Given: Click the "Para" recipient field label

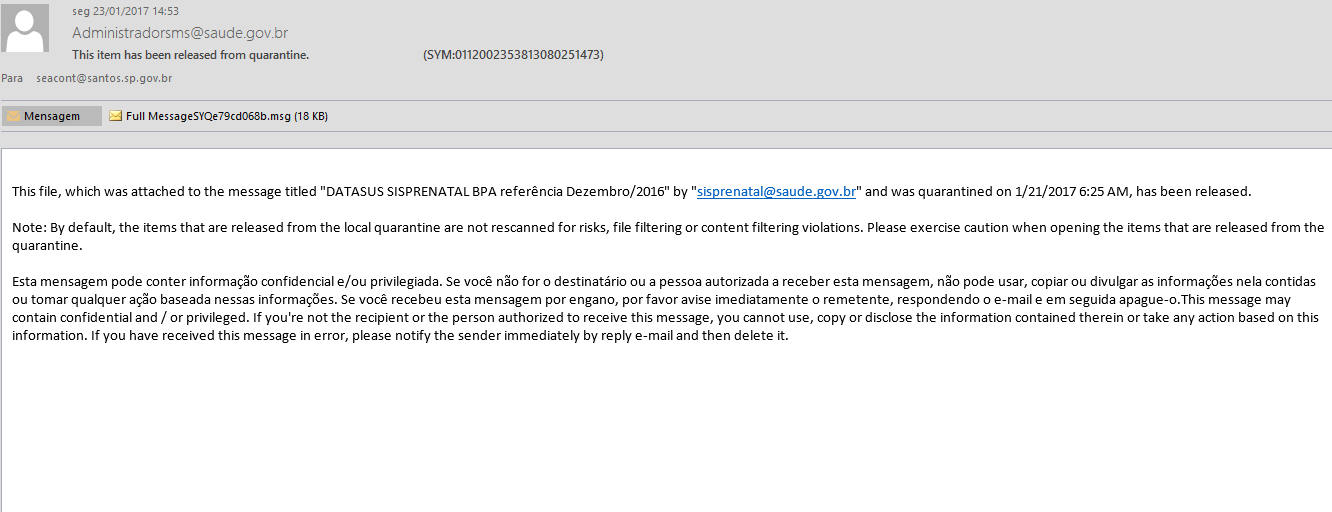Looking at the screenshot, I should [x=12, y=78].
